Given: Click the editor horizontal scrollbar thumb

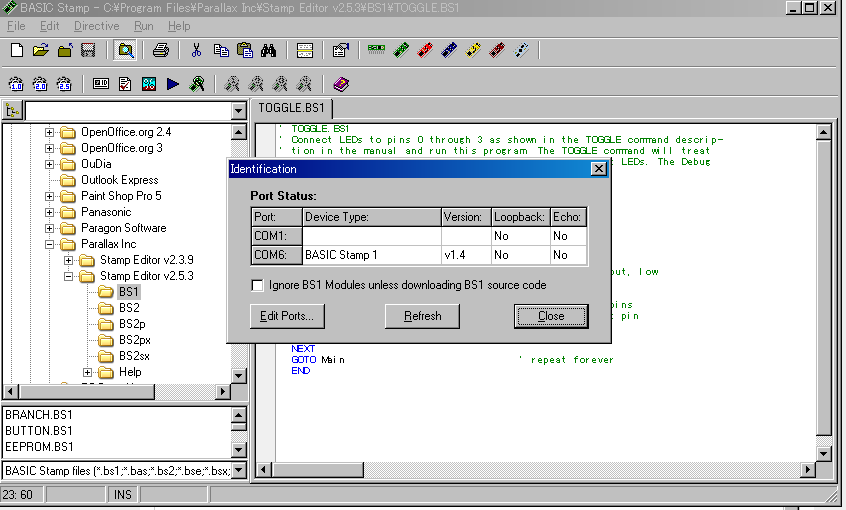Looking at the screenshot, I should tap(317, 470).
